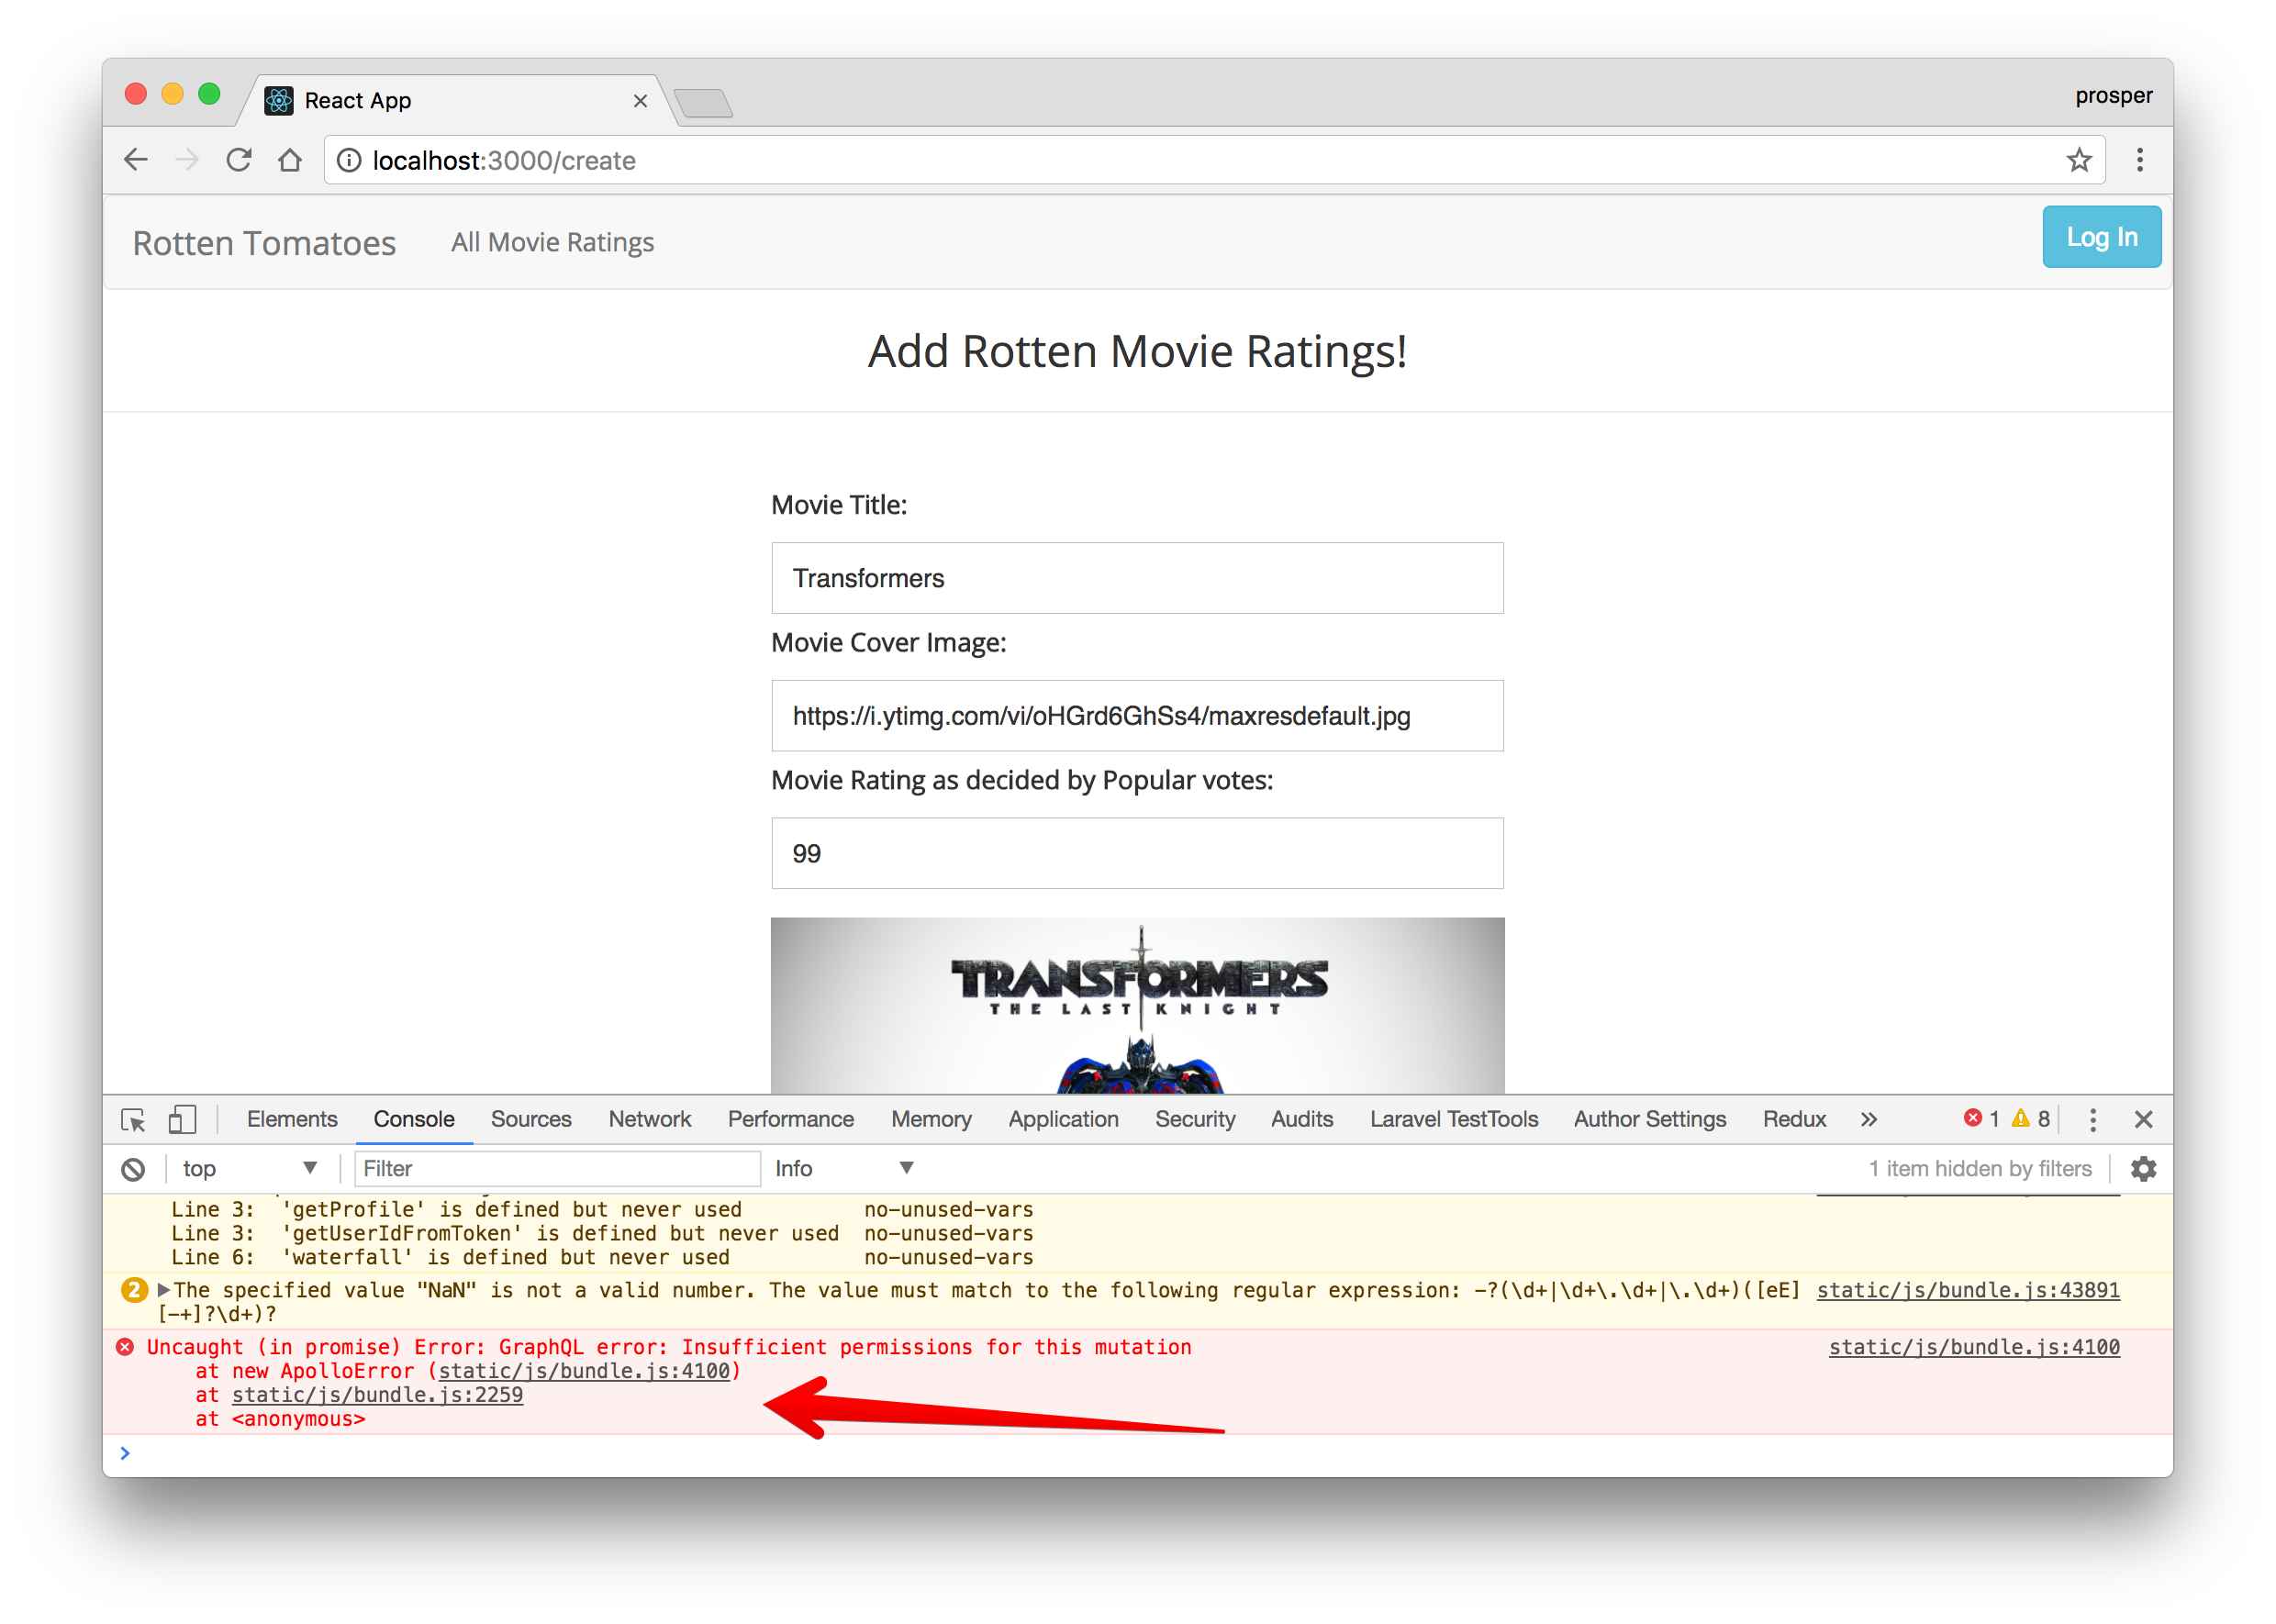Open Chrome three-dot menu

(2139, 160)
